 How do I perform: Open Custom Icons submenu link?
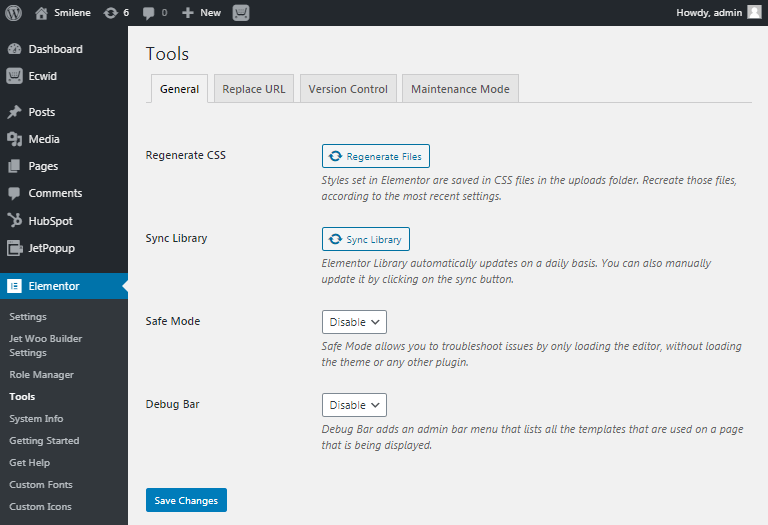coord(40,506)
